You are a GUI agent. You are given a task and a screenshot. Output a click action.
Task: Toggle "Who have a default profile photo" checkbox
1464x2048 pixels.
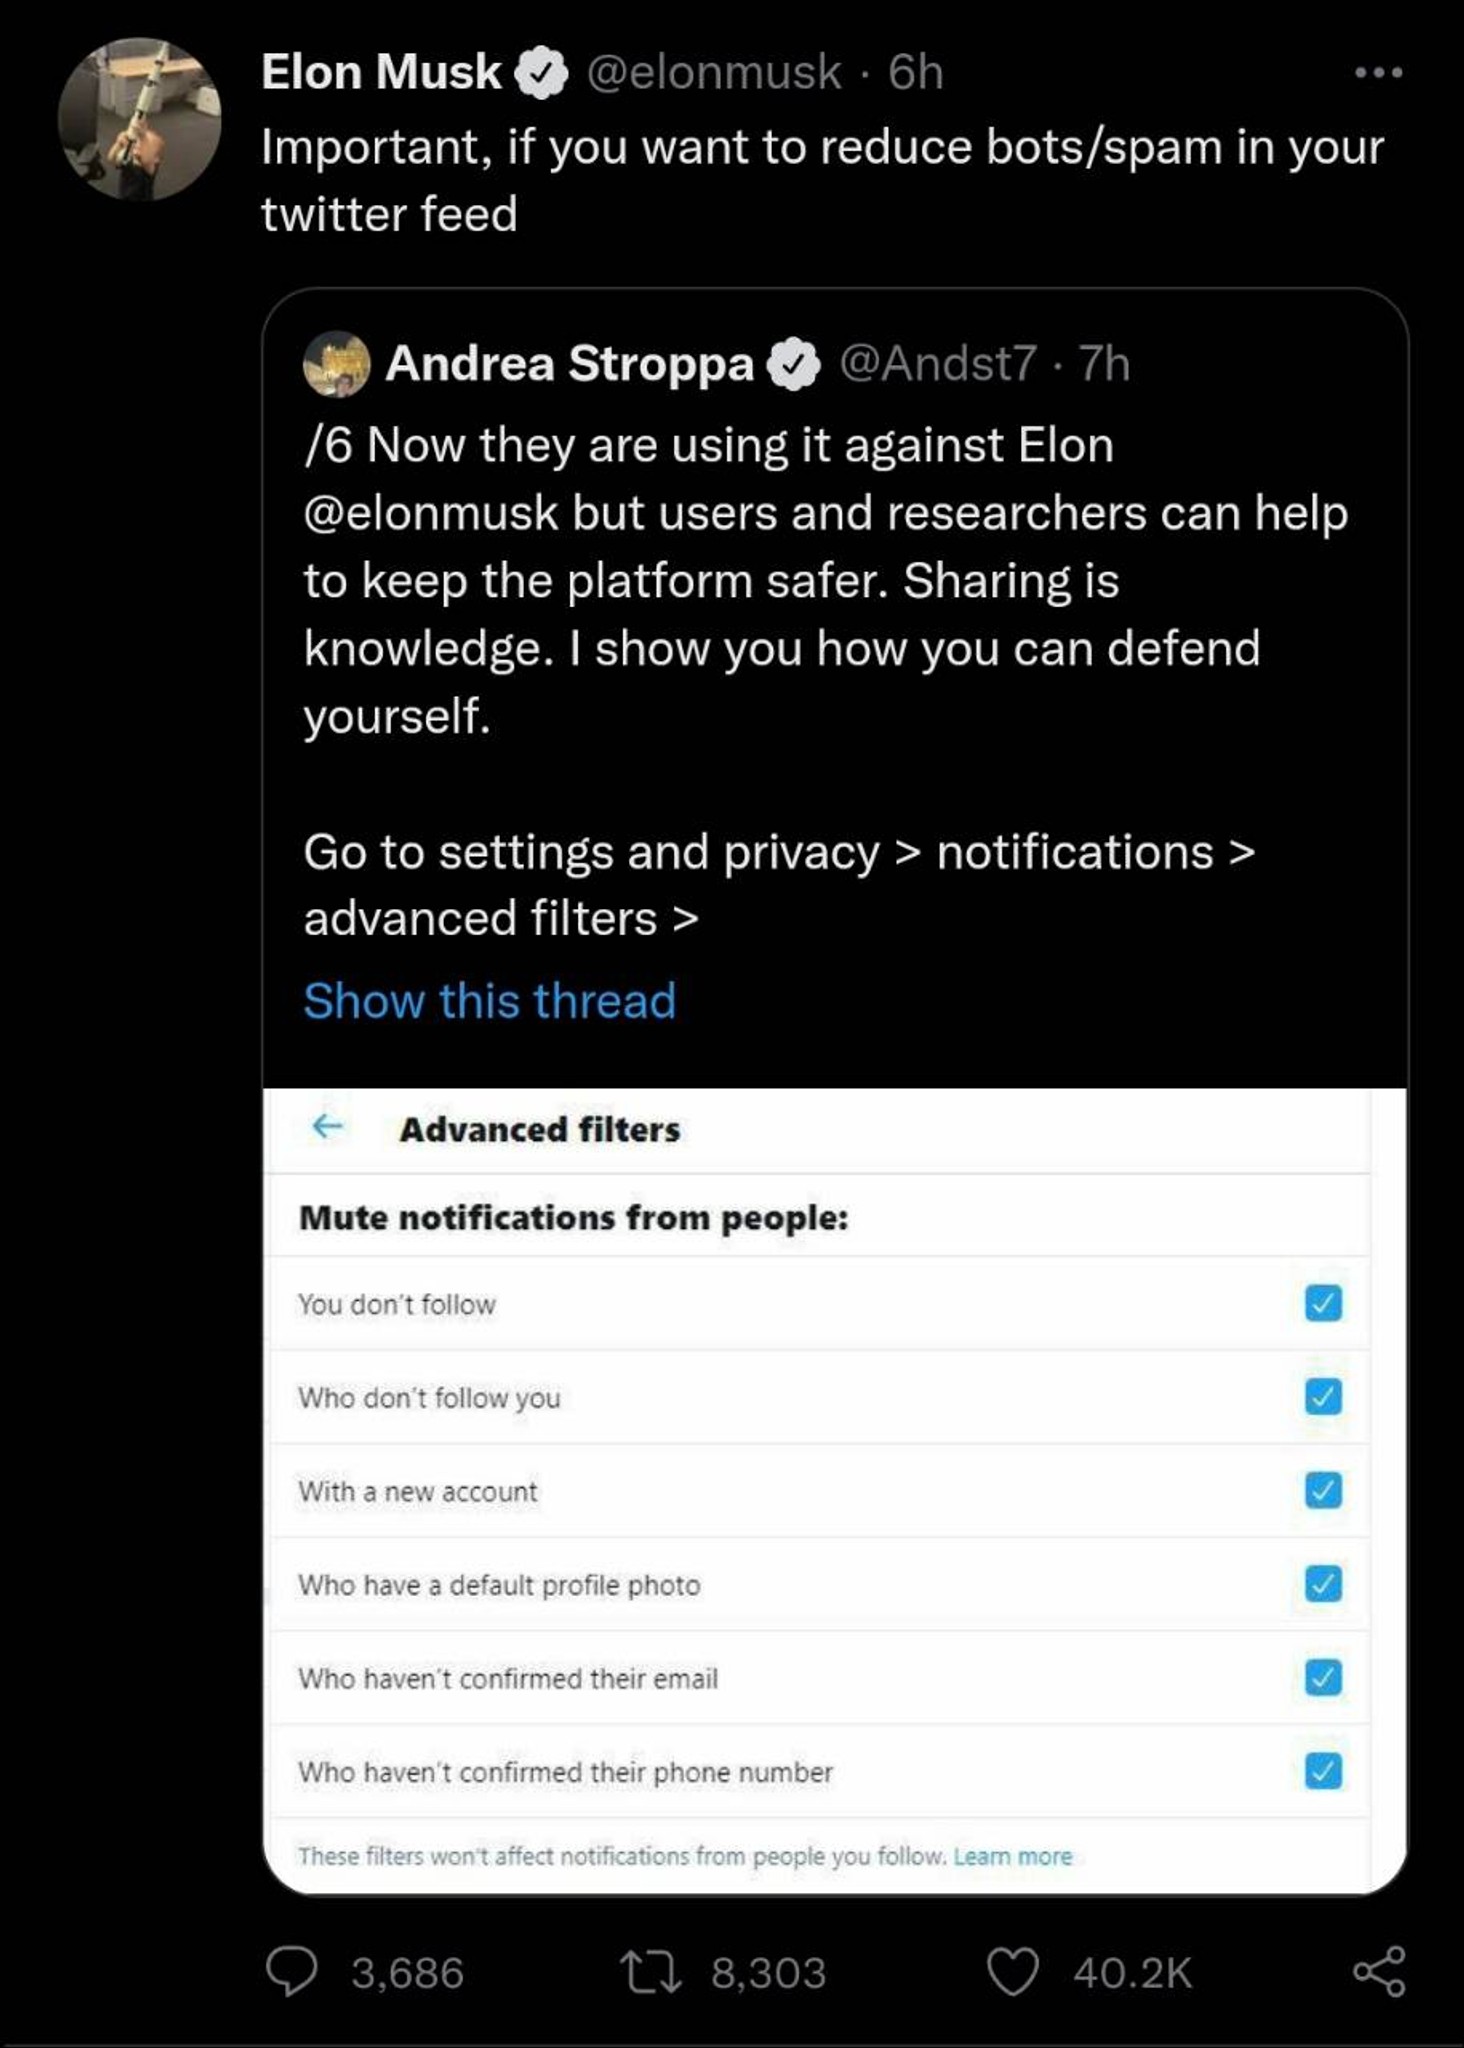pyautogui.click(x=1323, y=1583)
